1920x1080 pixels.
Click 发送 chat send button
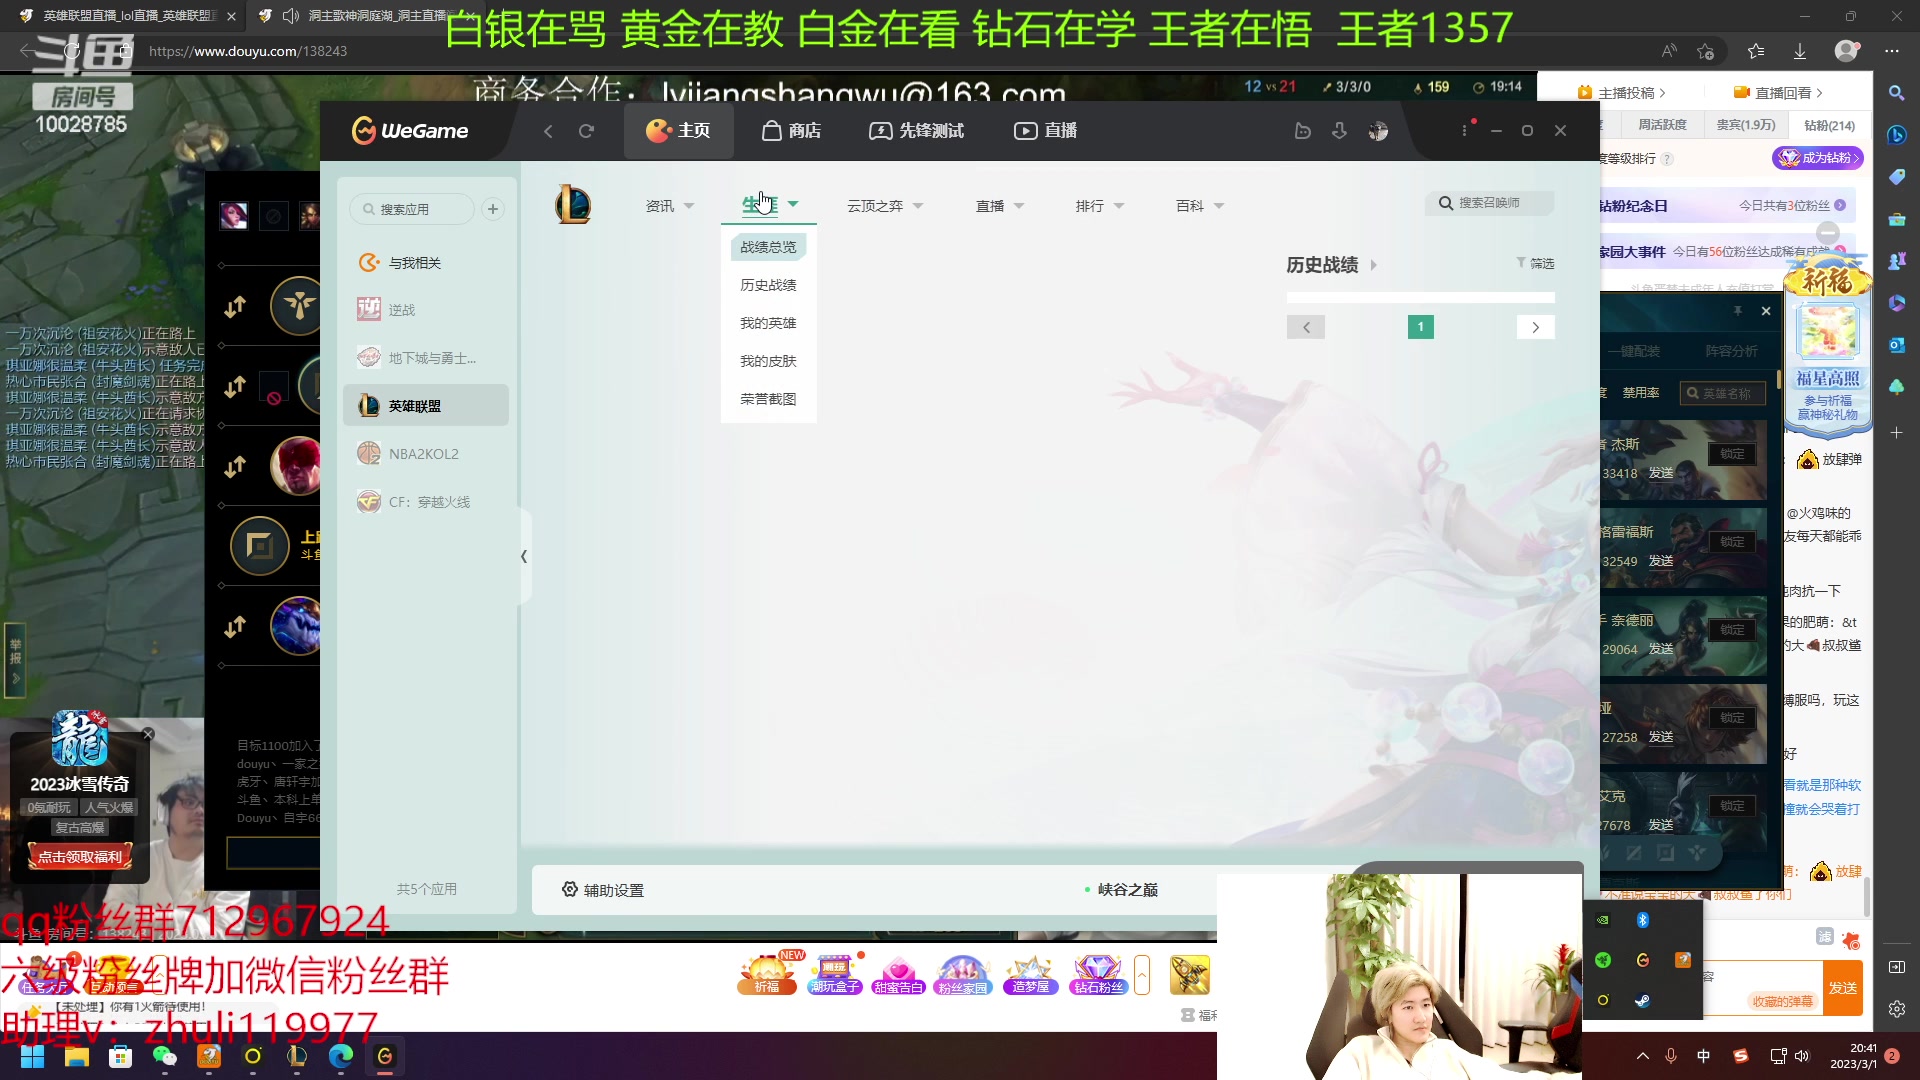tap(1843, 988)
